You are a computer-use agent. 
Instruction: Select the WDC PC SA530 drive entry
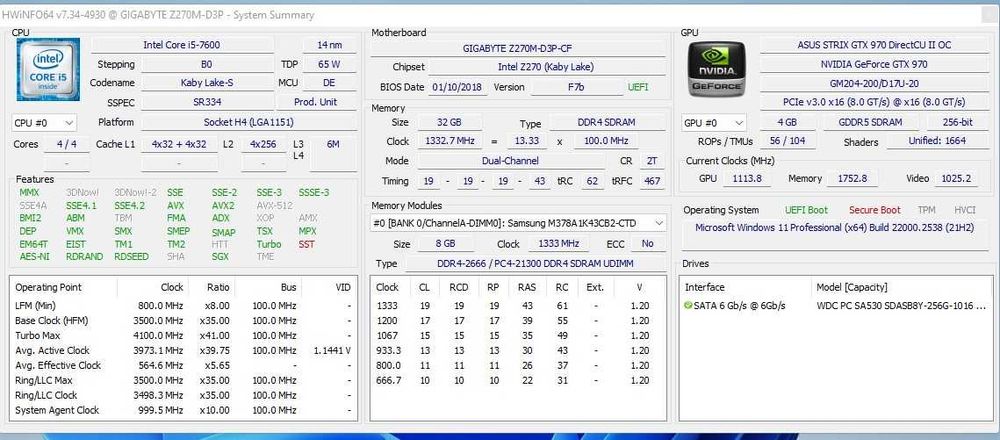click(835, 306)
